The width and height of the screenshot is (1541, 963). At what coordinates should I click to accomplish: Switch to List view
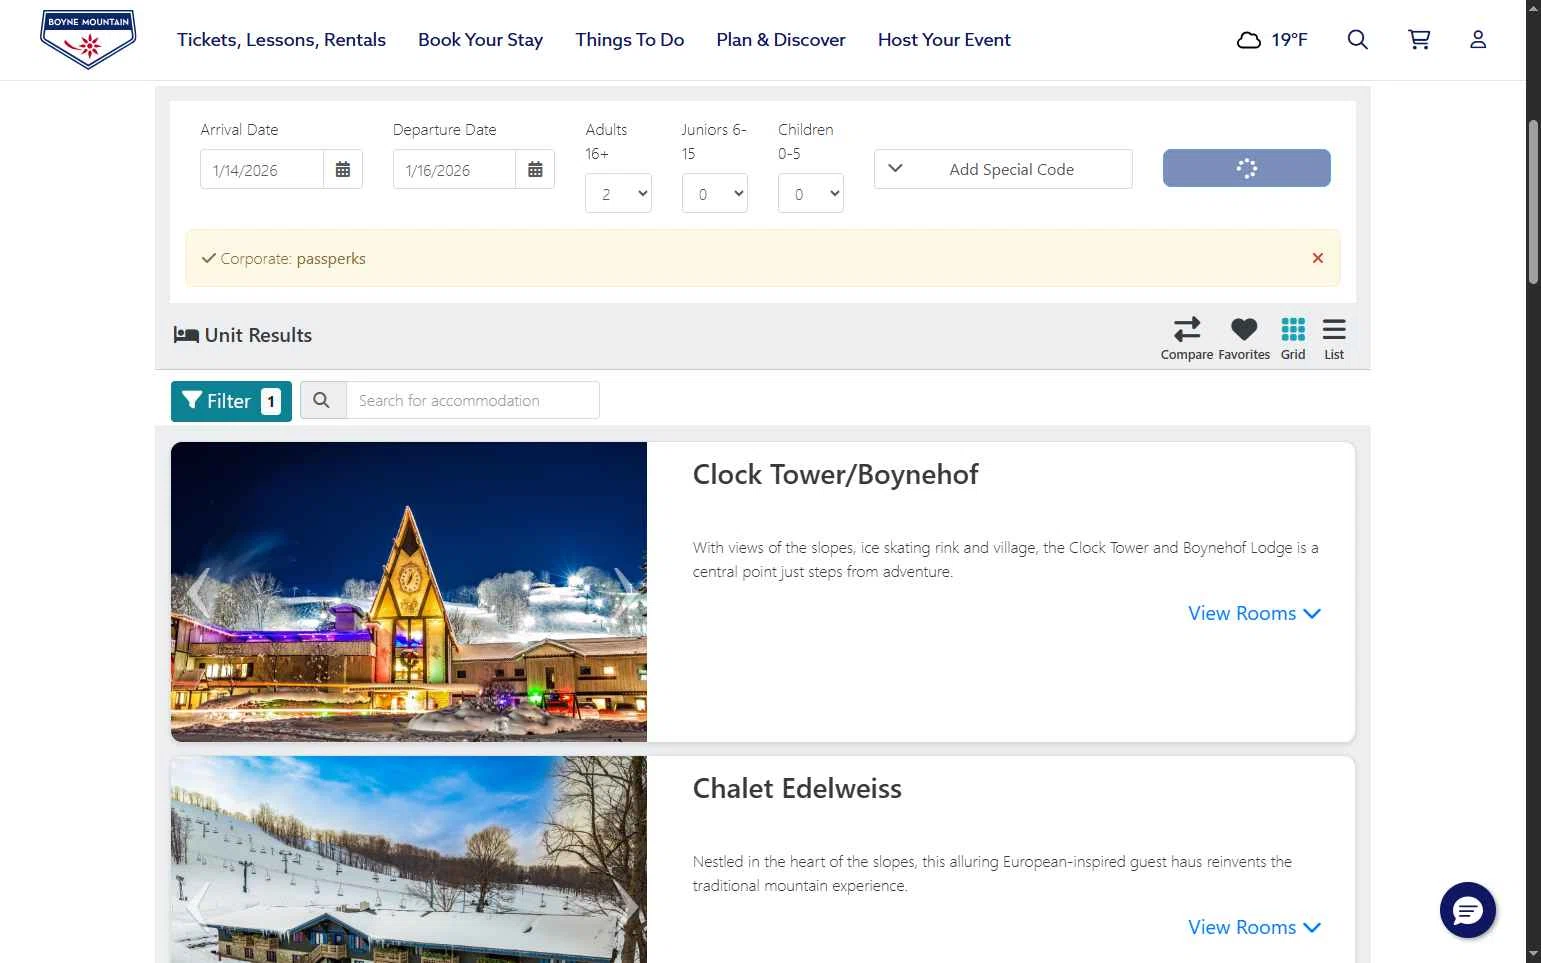1334,338
